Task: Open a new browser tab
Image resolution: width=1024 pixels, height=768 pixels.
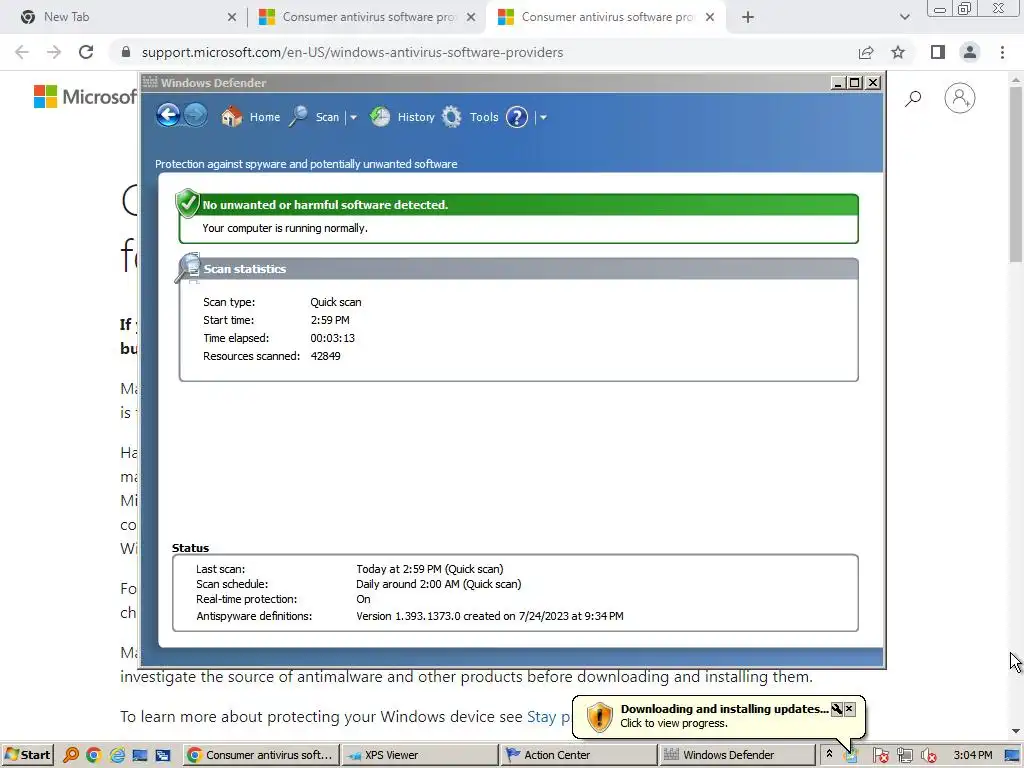Action: click(748, 17)
